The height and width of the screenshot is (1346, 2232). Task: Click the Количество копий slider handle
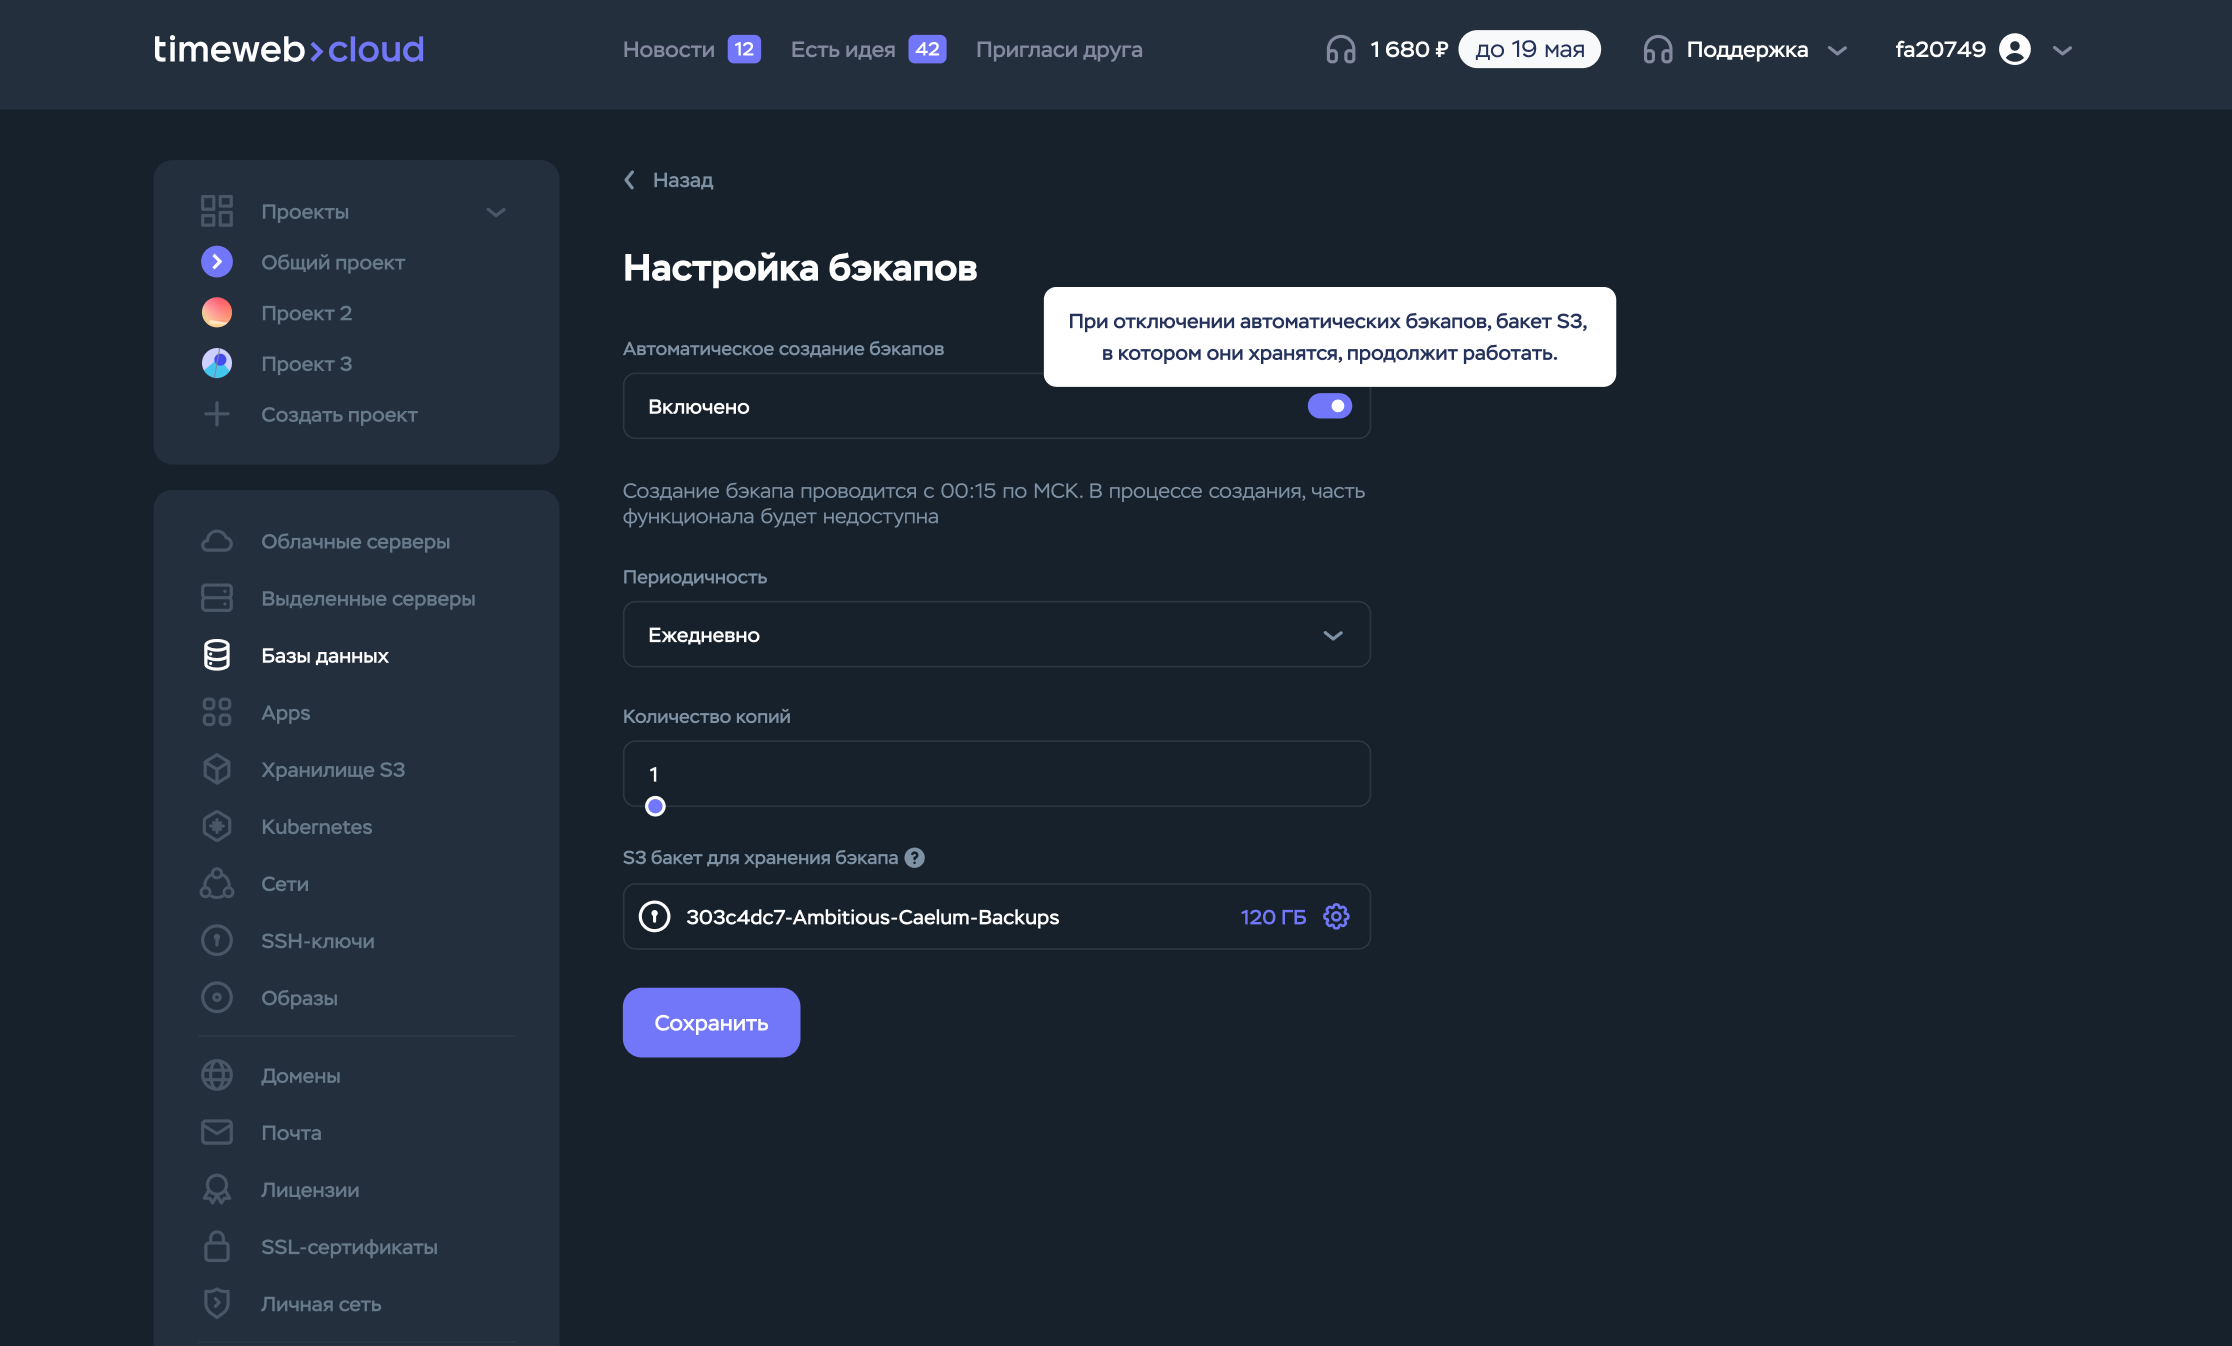[655, 806]
